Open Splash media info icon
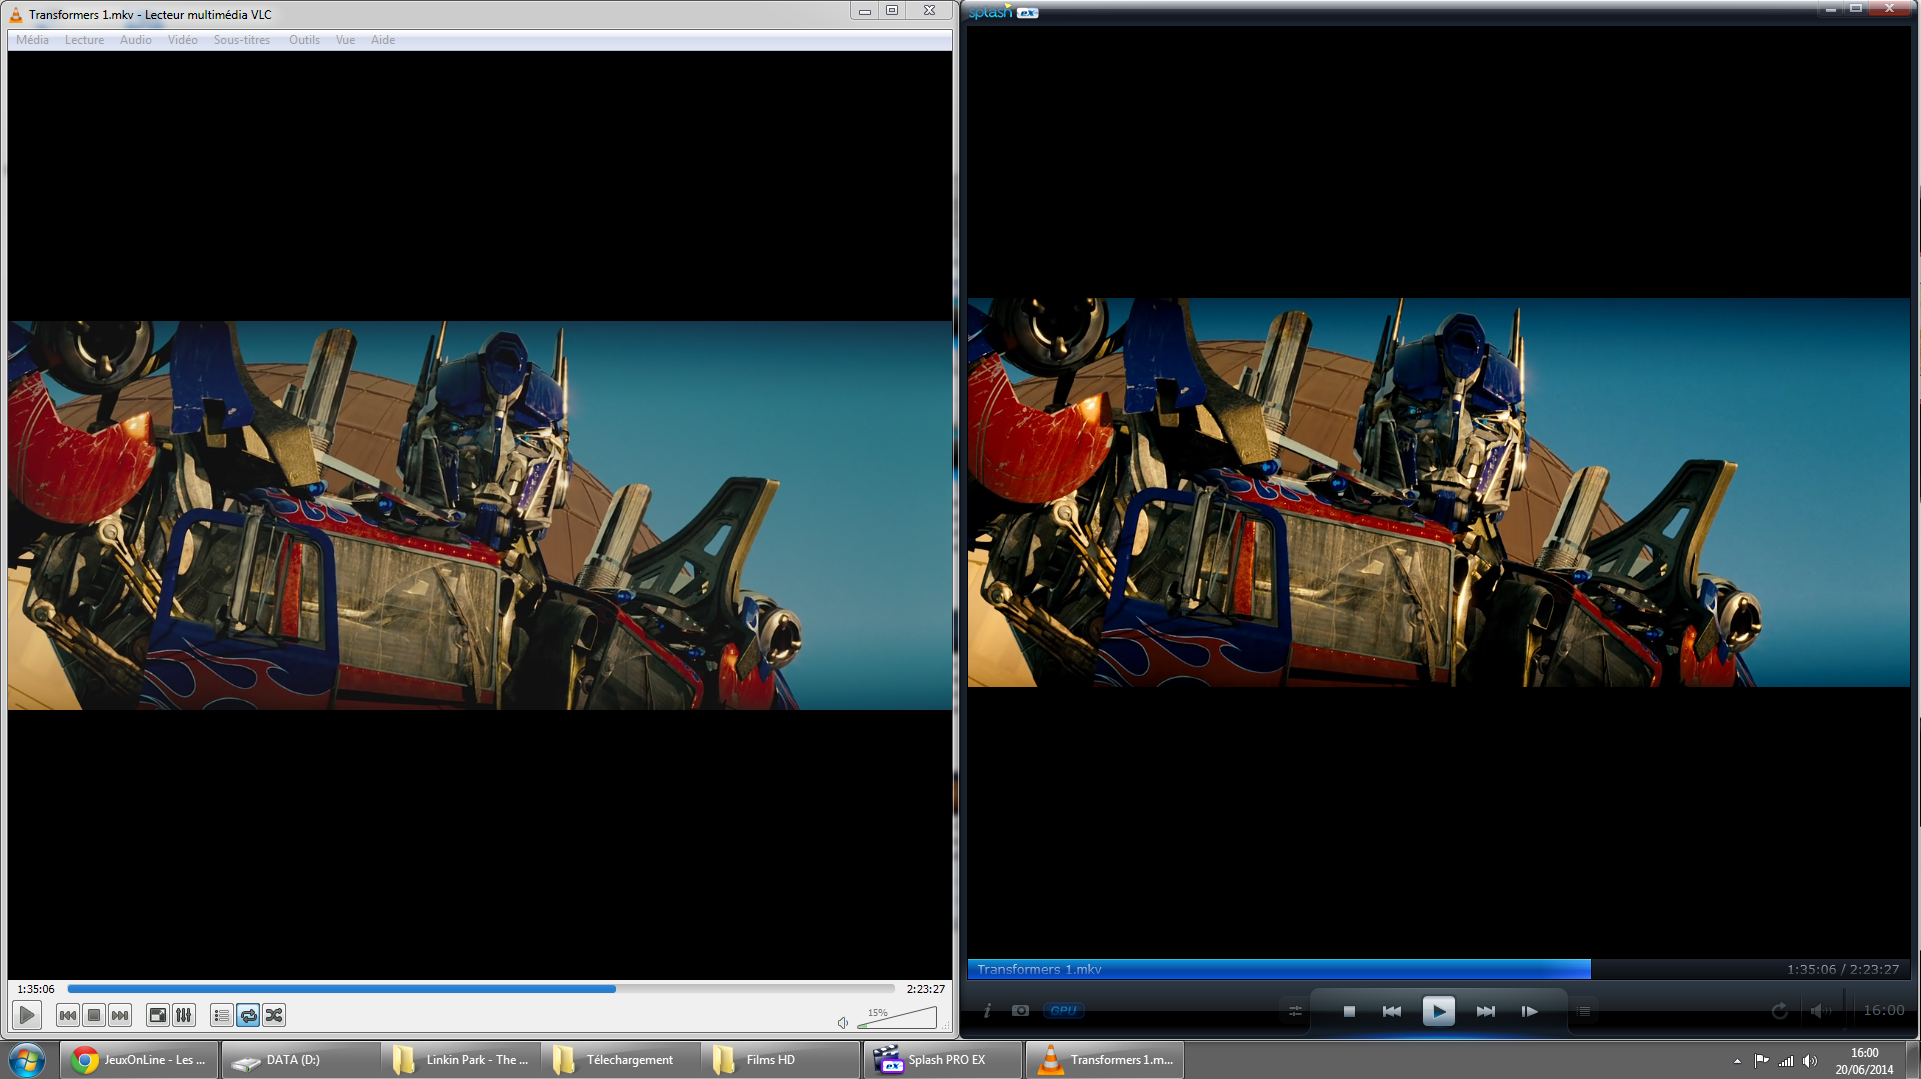The height and width of the screenshot is (1079, 1921). click(987, 1011)
